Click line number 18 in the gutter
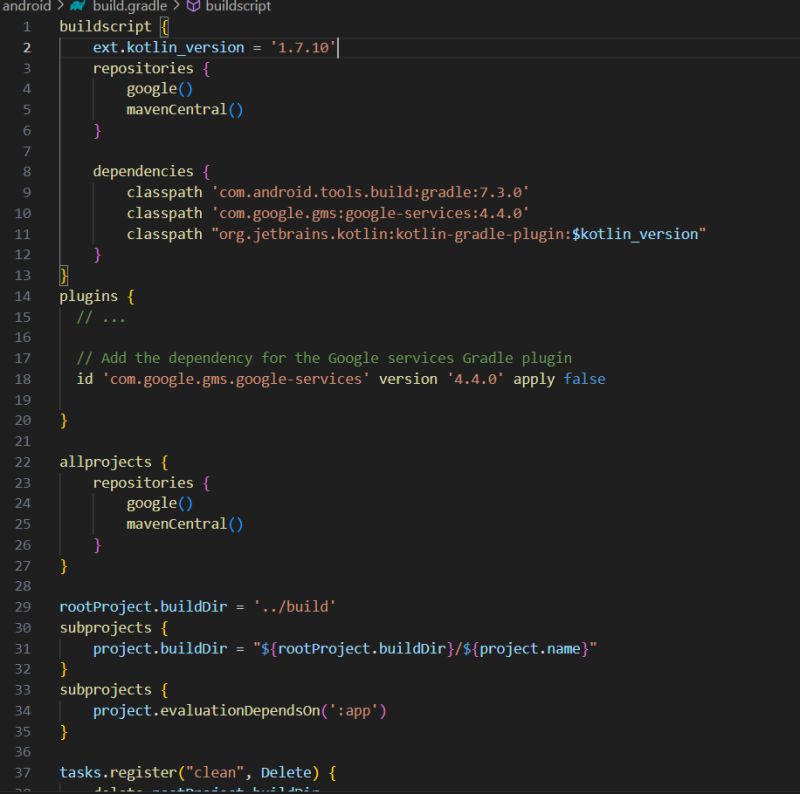 (x=22, y=380)
